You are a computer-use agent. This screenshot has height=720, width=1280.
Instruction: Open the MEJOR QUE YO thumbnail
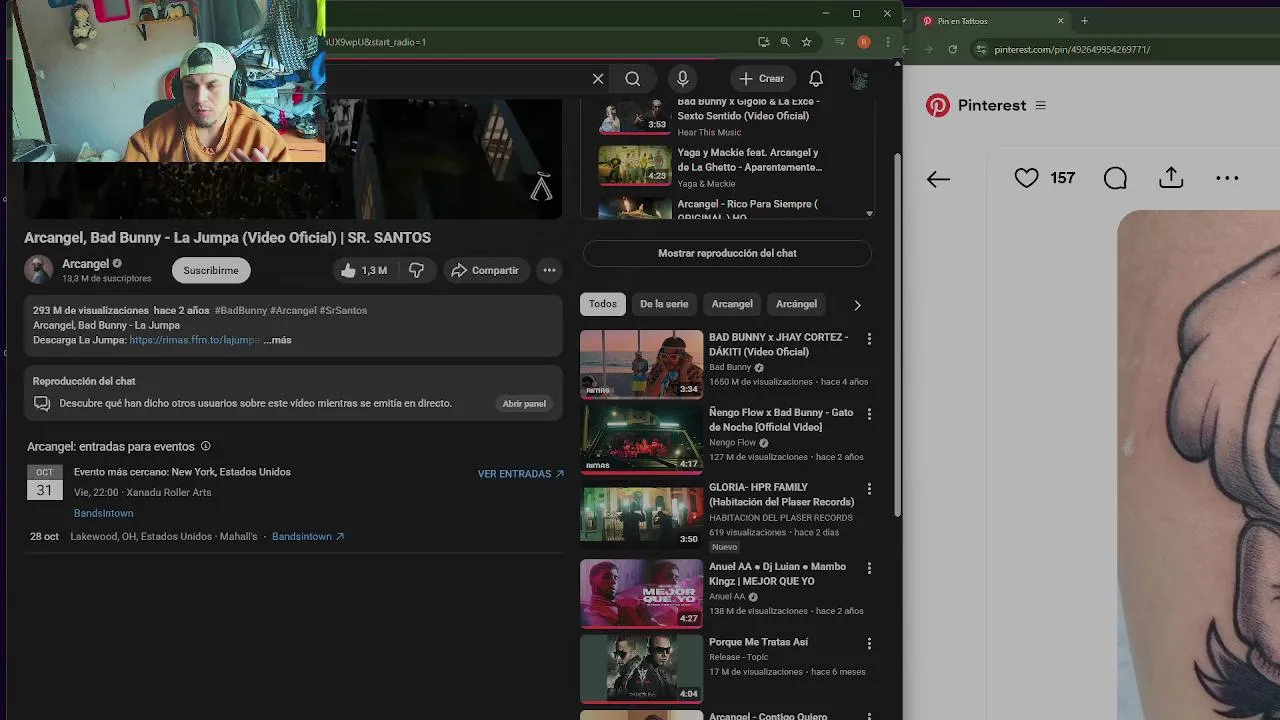pos(641,593)
